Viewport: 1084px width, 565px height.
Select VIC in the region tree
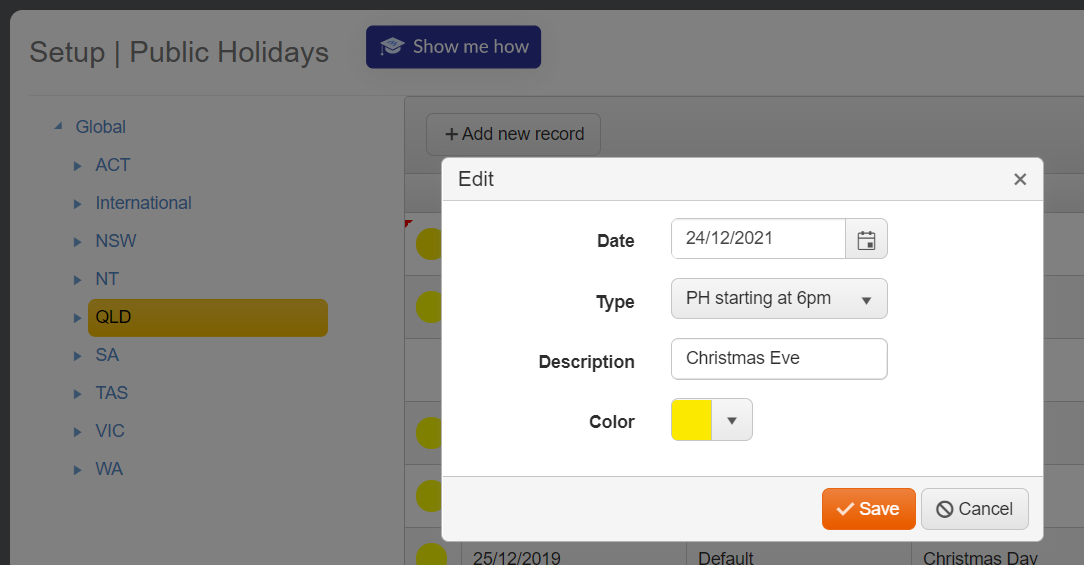click(110, 431)
